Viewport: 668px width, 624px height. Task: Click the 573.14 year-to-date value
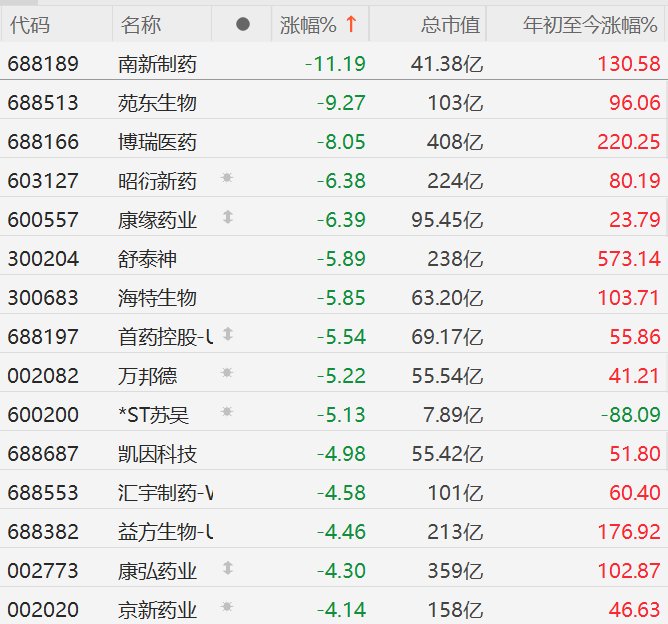point(629,259)
